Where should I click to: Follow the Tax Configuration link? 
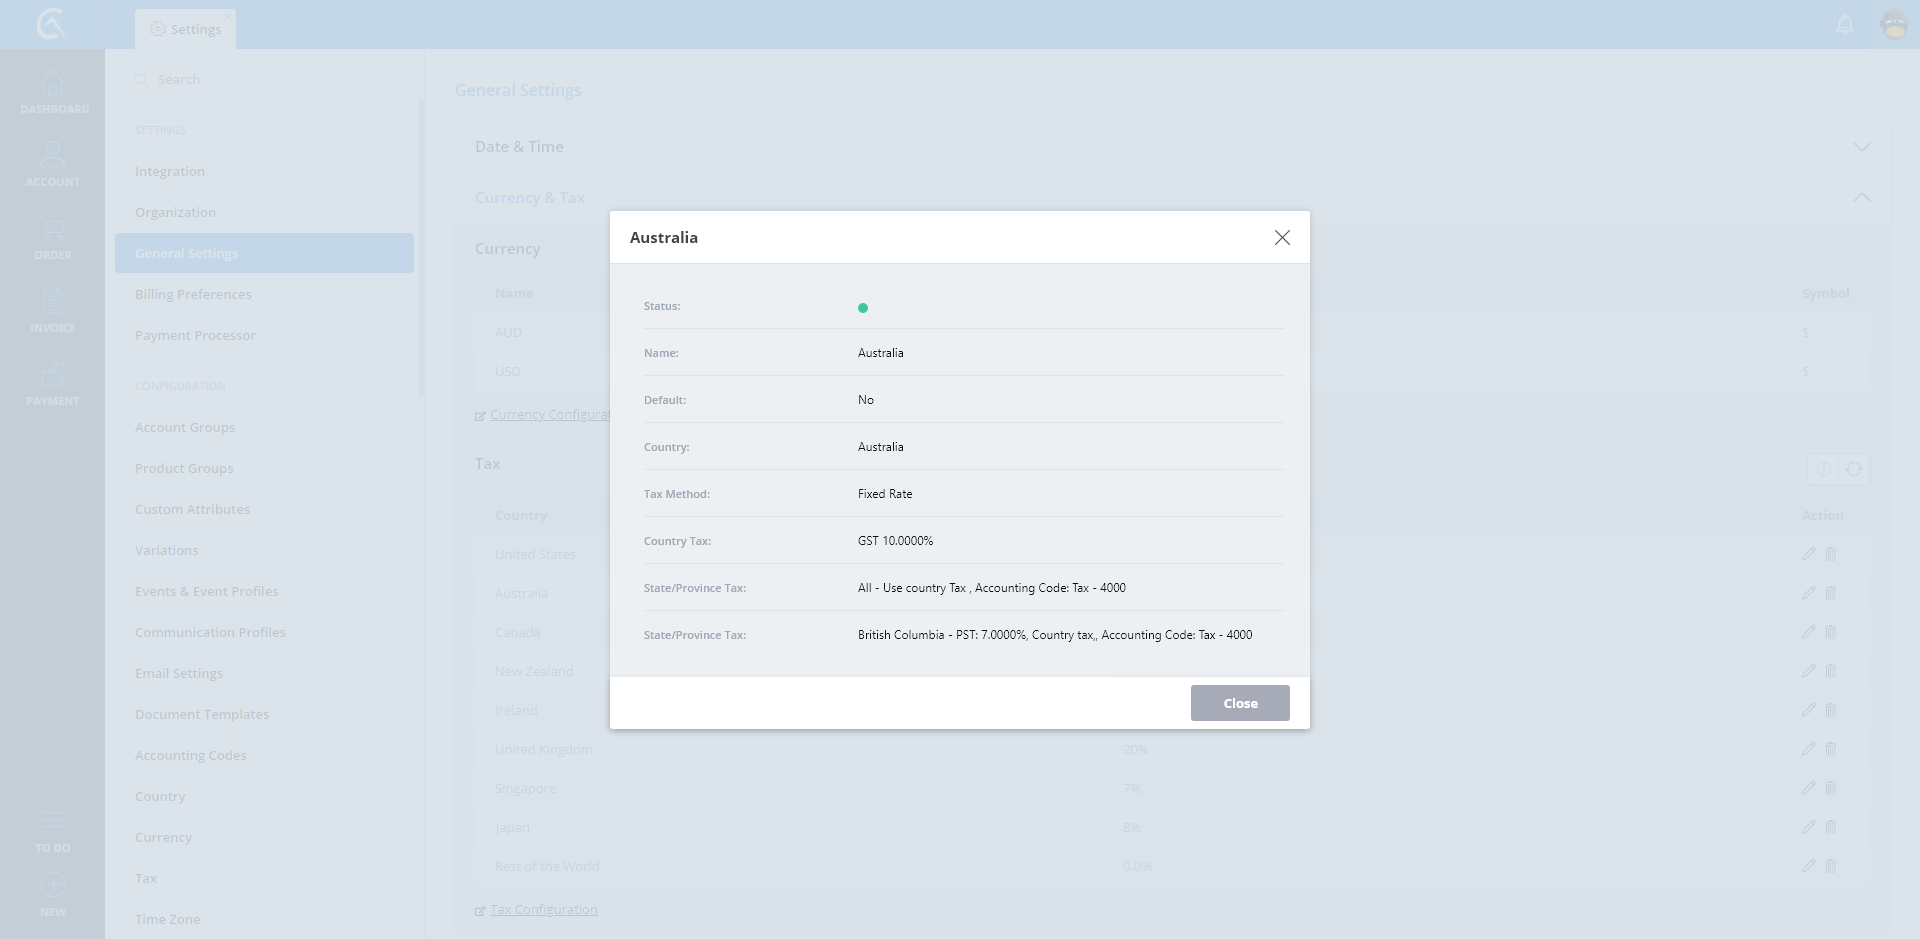[543, 910]
